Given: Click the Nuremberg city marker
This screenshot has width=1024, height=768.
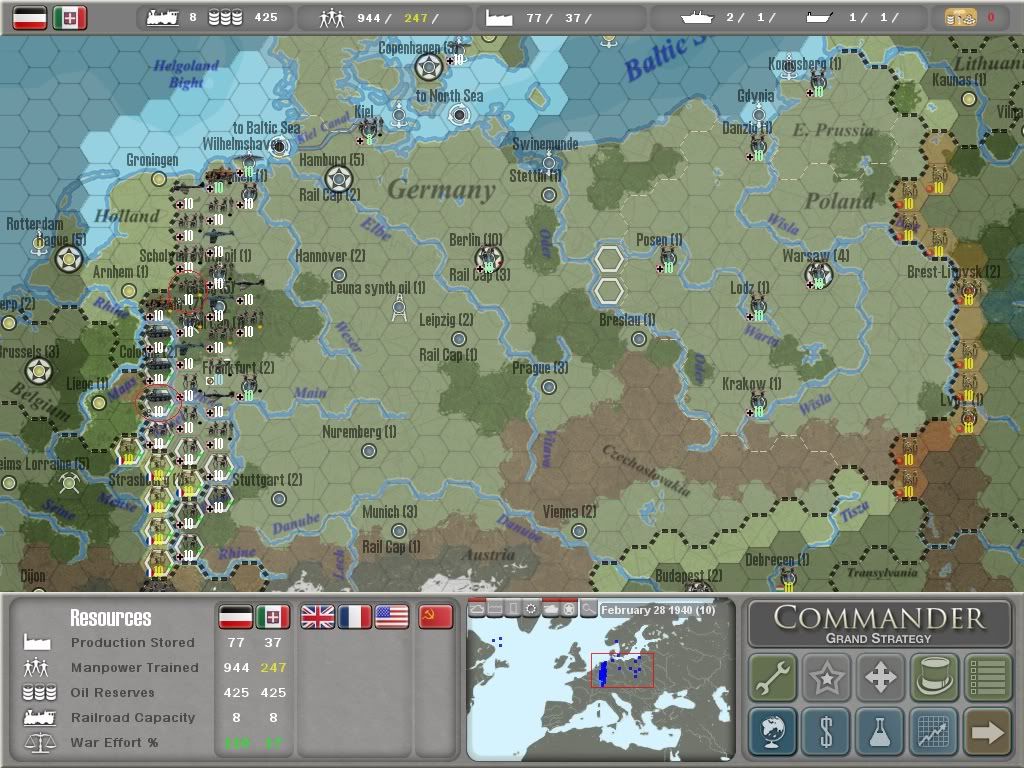Looking at the screenshot, I should click(368, 451).
